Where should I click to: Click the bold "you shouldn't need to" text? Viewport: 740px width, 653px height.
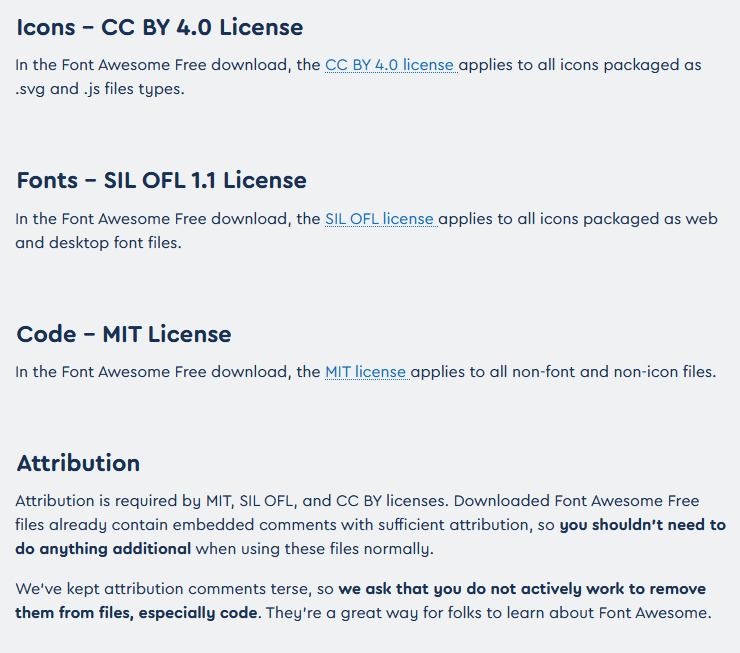click(642, 524)
